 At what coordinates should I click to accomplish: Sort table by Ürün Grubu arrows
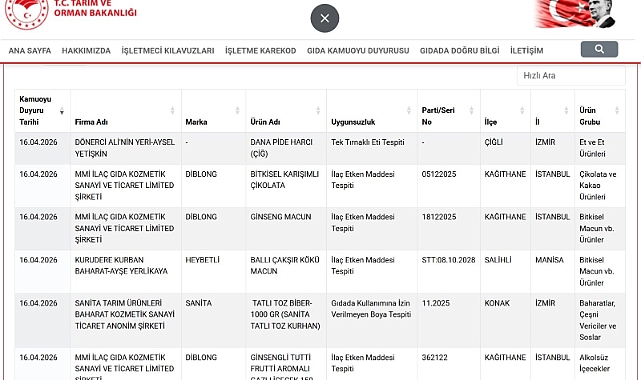(617, 110)
